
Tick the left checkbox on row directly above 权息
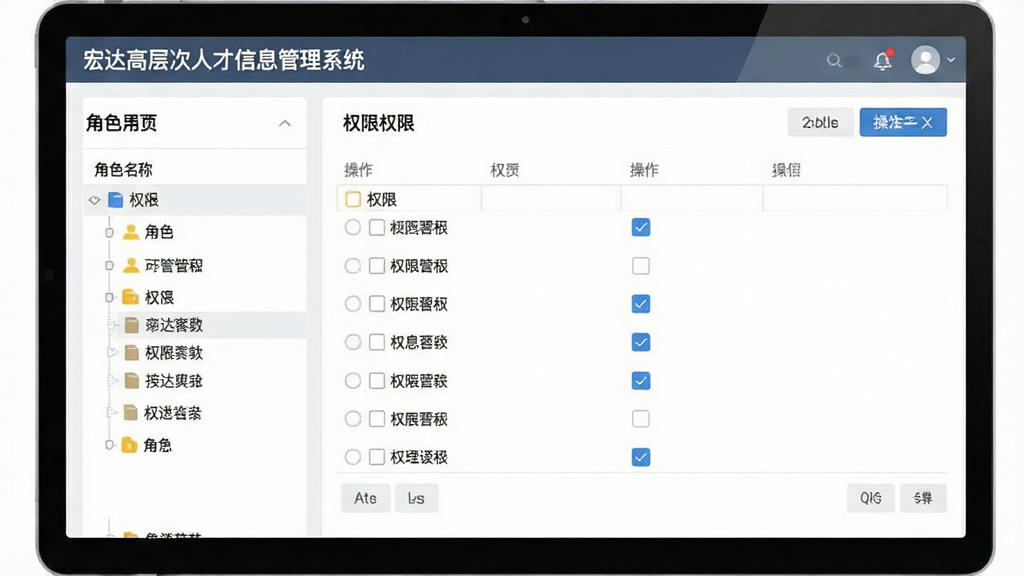coord(377,304)
